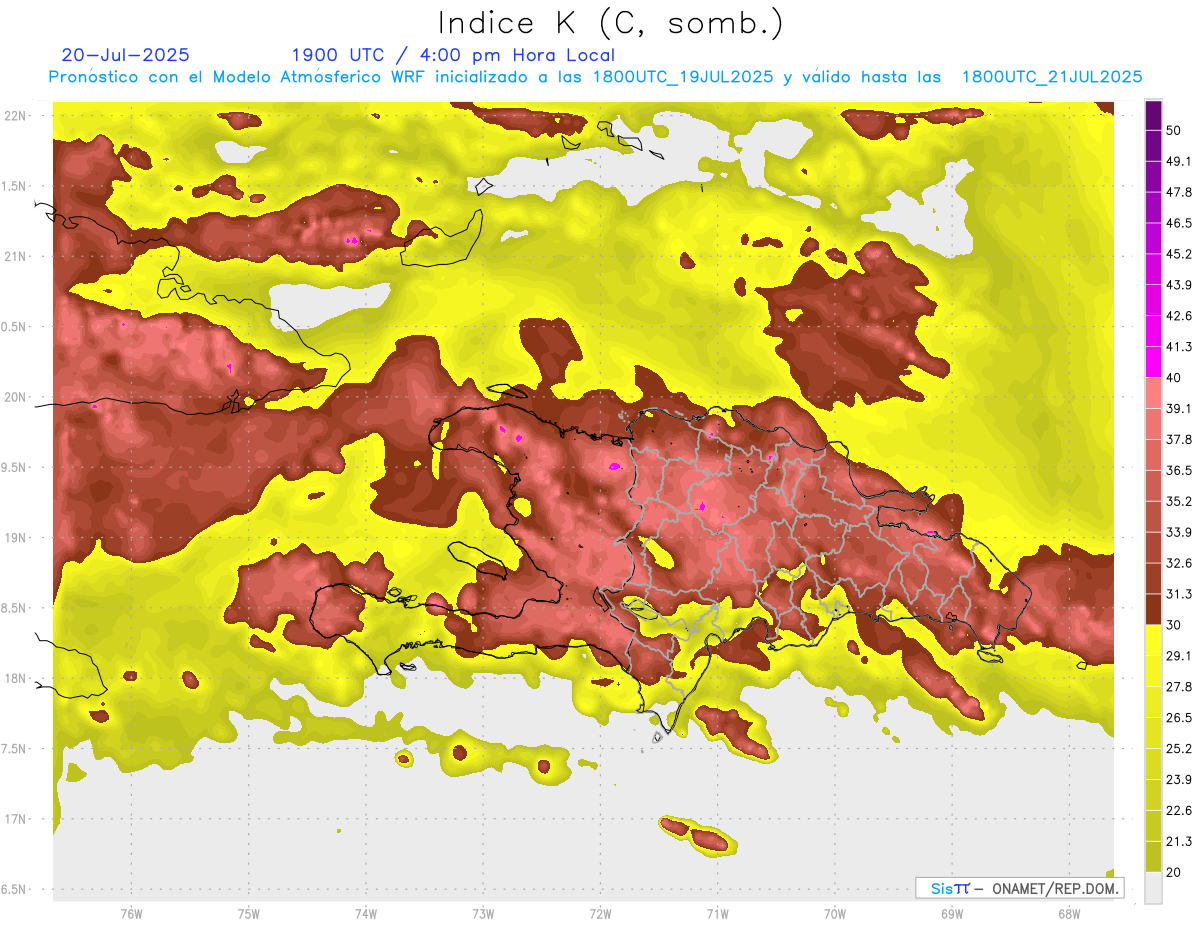Screen dimensions: 1200x927
Task: Select the light gray swatch below 20
Action: click(x=1153, y=888)
